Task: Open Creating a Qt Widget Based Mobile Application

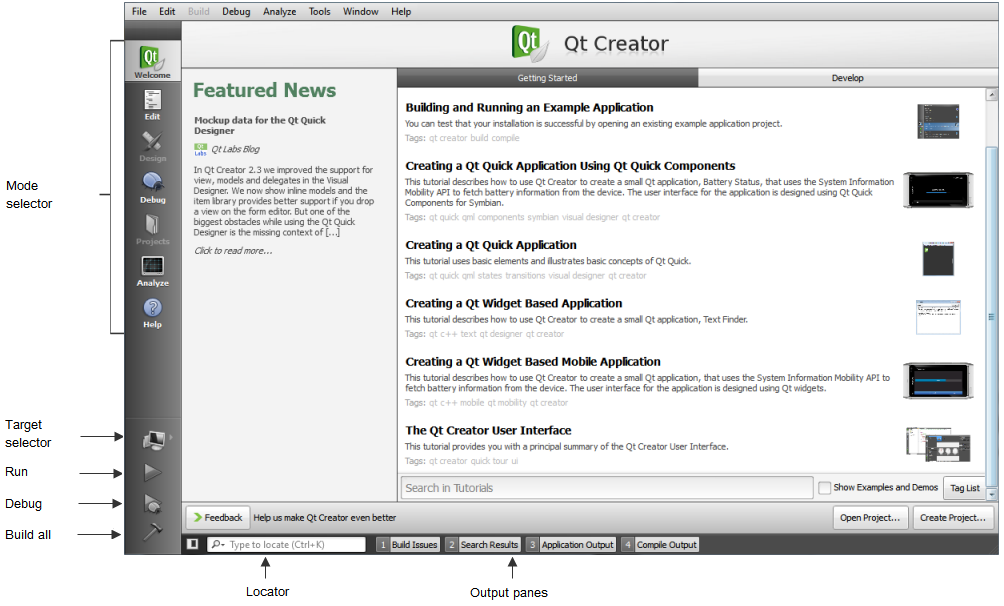Action: (533, 361)
